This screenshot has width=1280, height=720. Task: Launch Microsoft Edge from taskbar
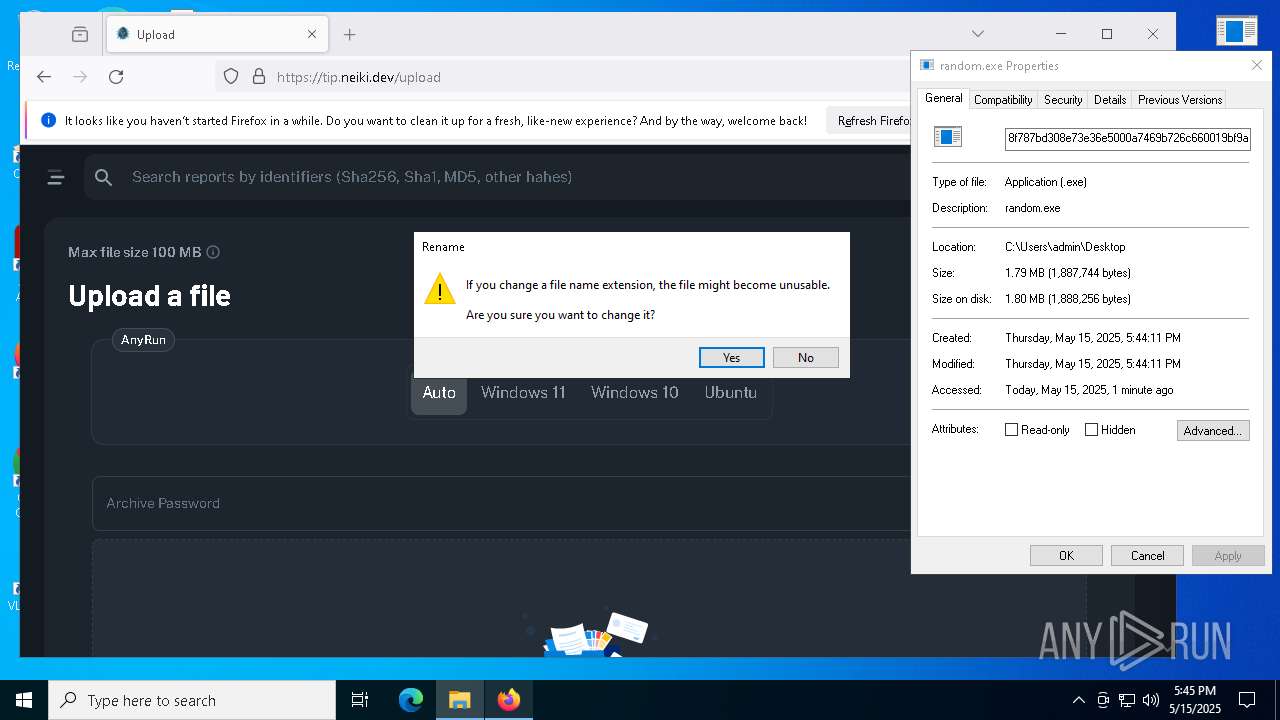411,700
